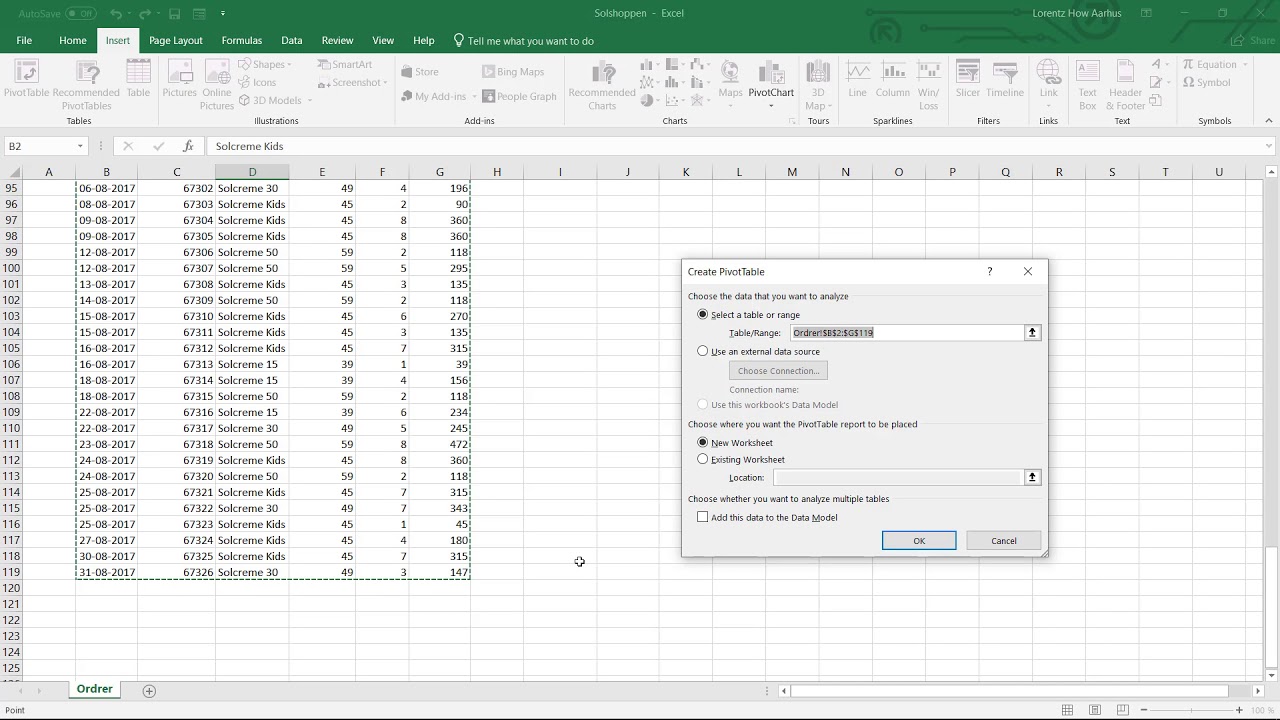Collapse the Location range selector button
Screen dimensions: 1280x720
(x=1032, y=477)
